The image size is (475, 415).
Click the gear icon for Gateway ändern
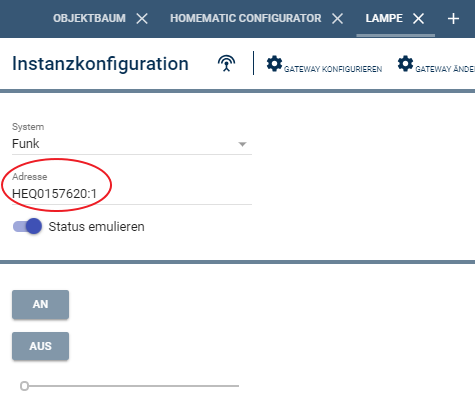pos(405,64)
